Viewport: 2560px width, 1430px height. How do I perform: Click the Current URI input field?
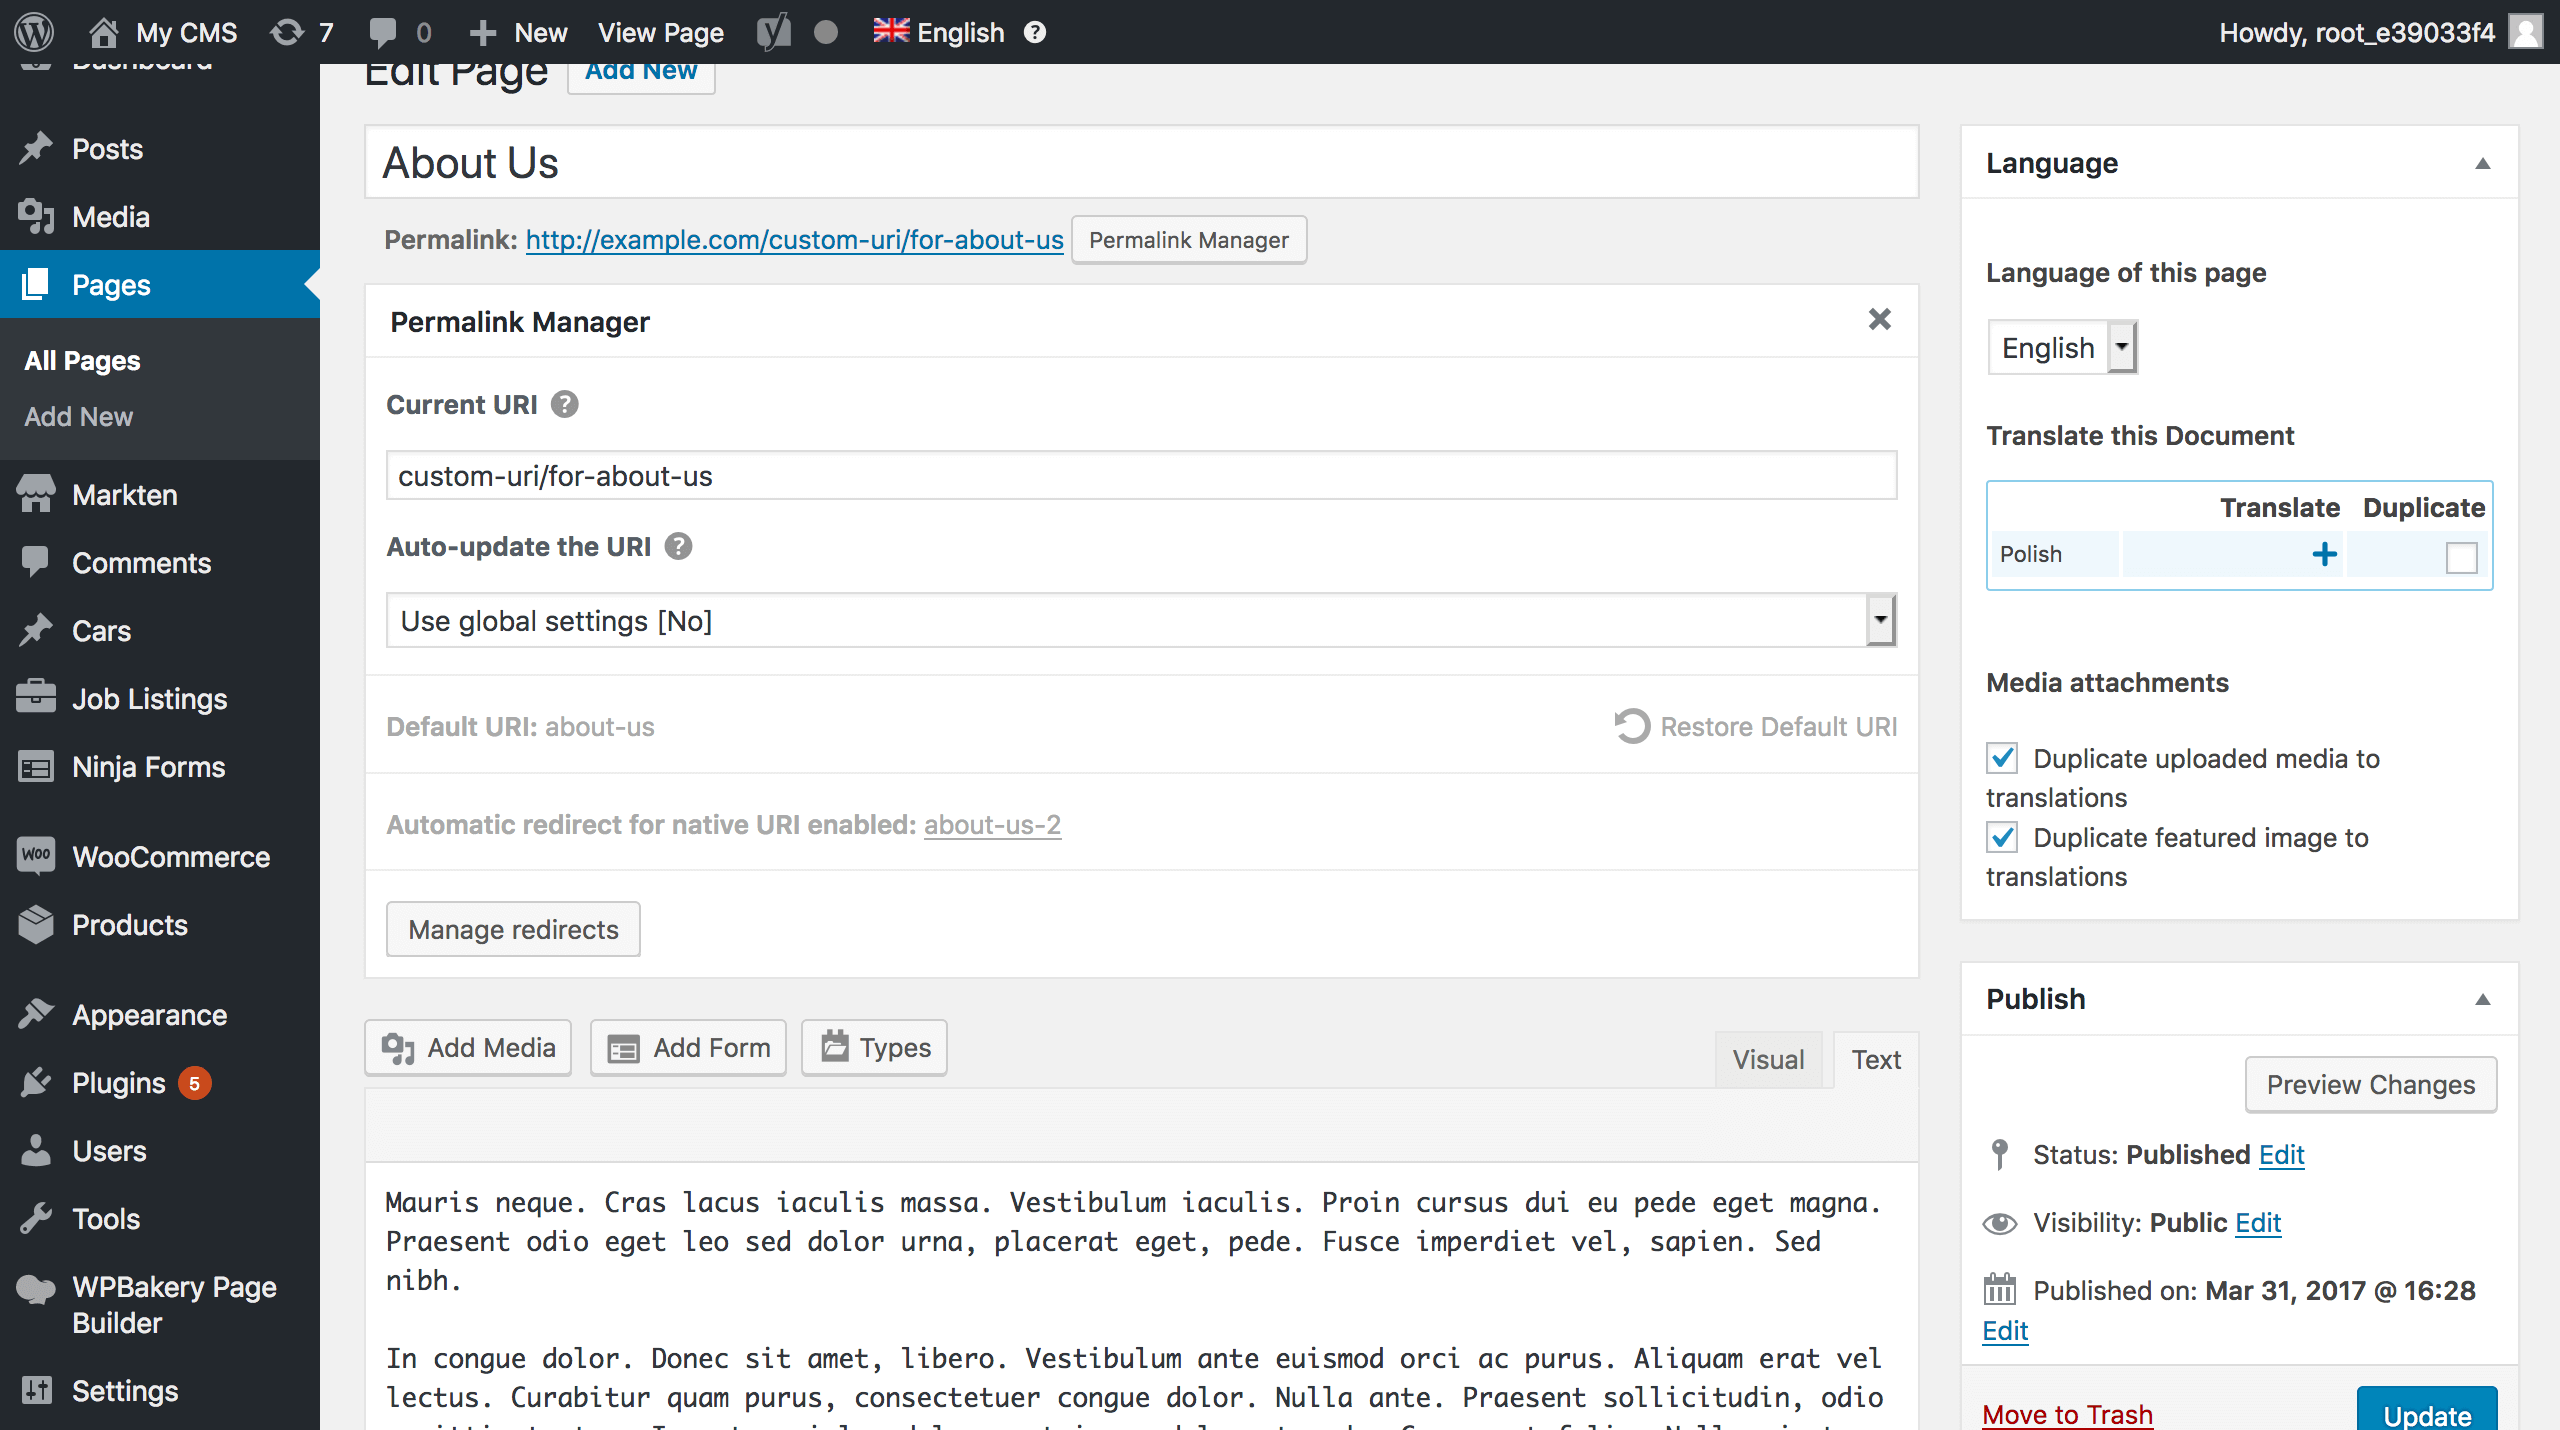click(1140, 476)
